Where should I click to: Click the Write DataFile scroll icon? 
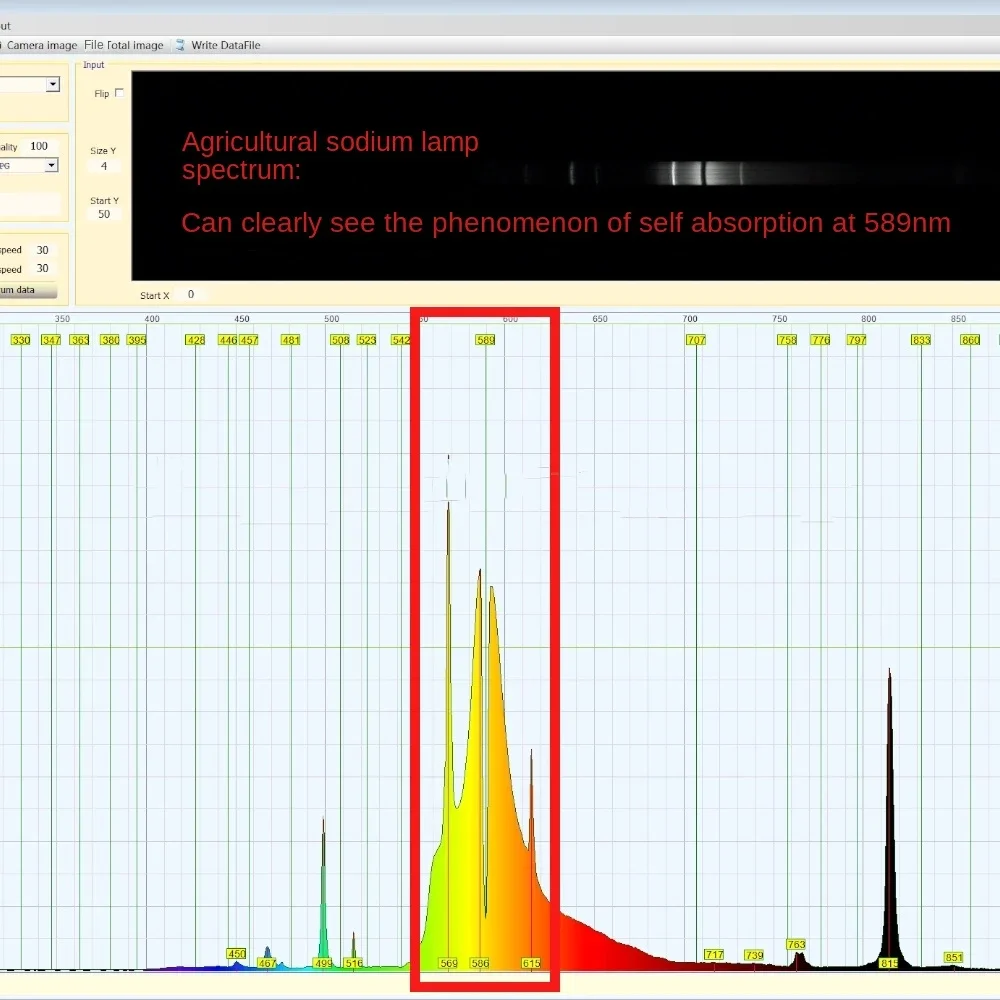[180, 45]
